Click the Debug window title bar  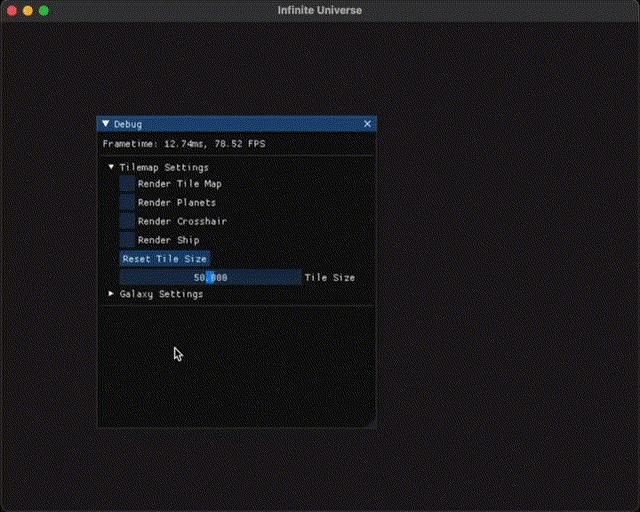[237, 124]
